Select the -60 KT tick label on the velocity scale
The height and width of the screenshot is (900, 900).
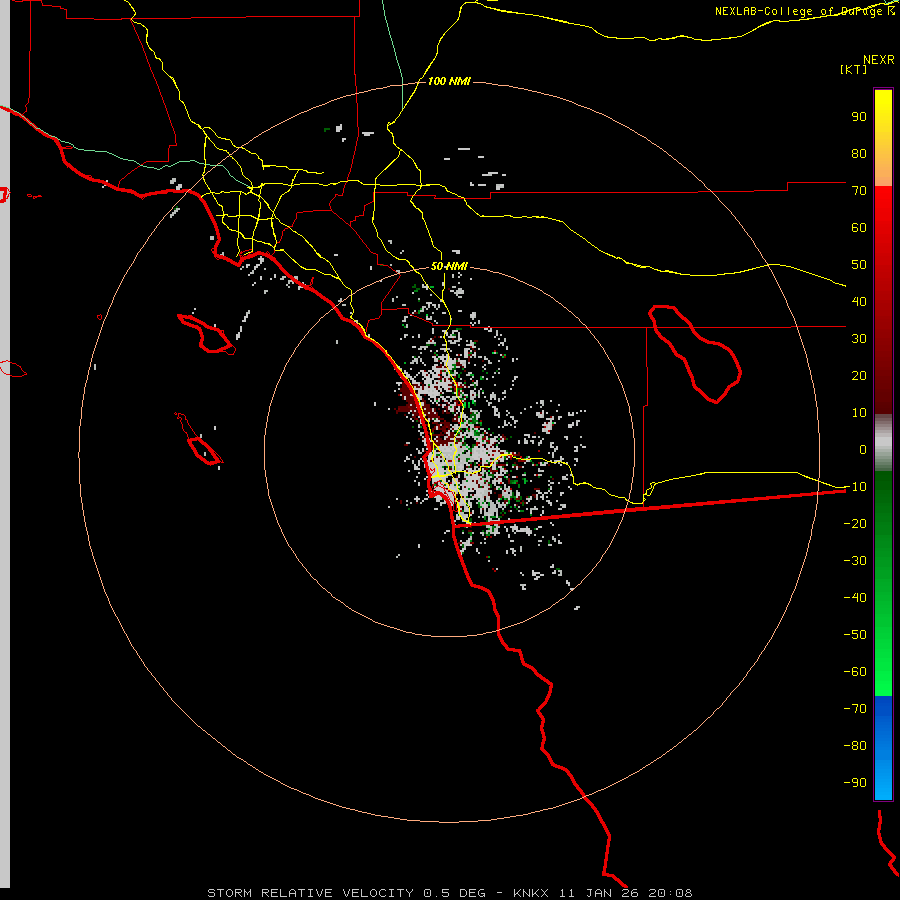pos(855,672)
